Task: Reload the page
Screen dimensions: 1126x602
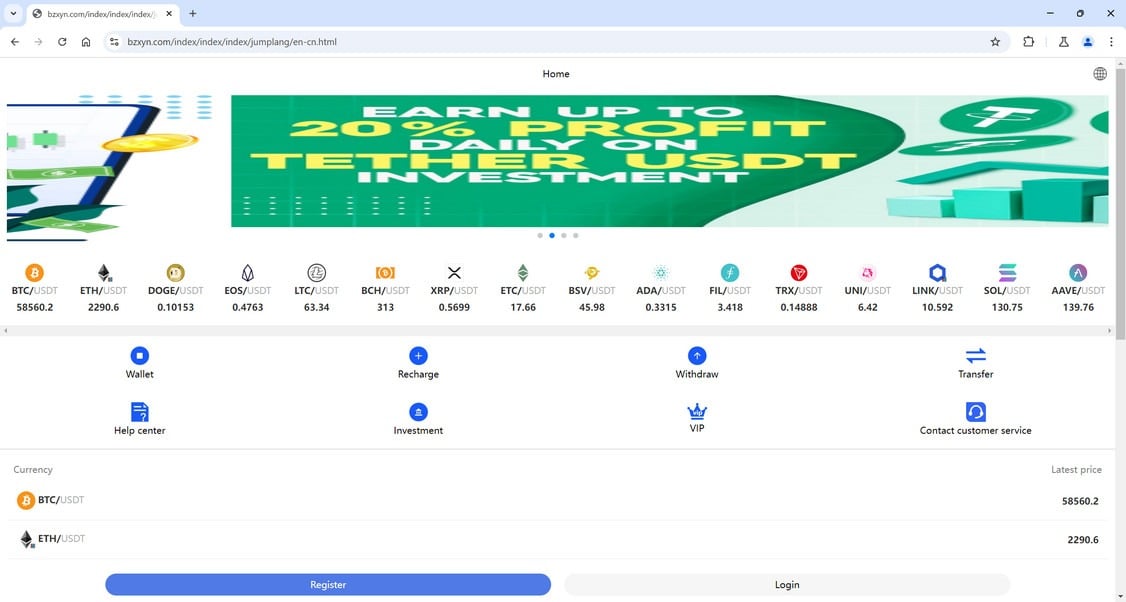Action: (x=62, y=42)
